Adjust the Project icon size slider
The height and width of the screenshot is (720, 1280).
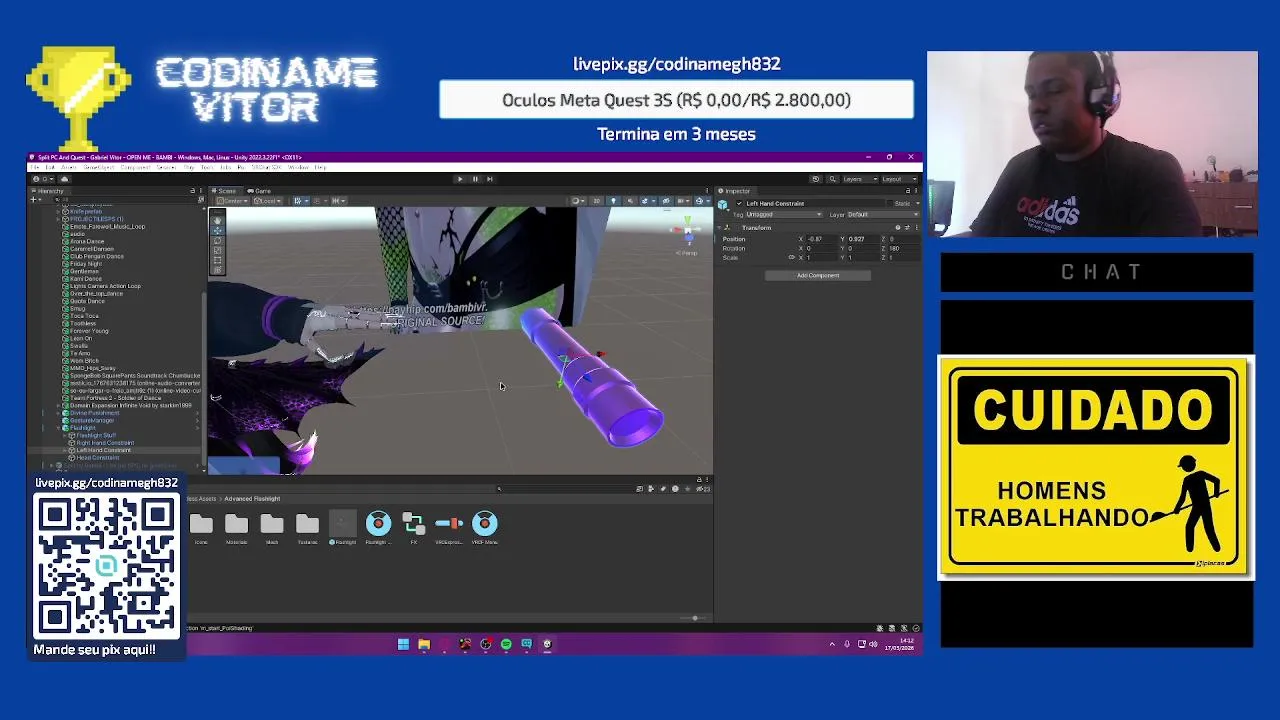pos(693,618)
